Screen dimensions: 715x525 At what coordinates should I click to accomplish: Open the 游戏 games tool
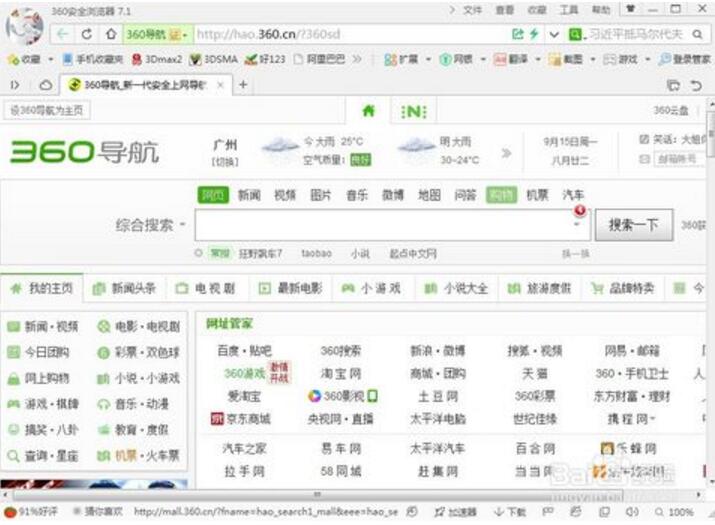point(620,59)
